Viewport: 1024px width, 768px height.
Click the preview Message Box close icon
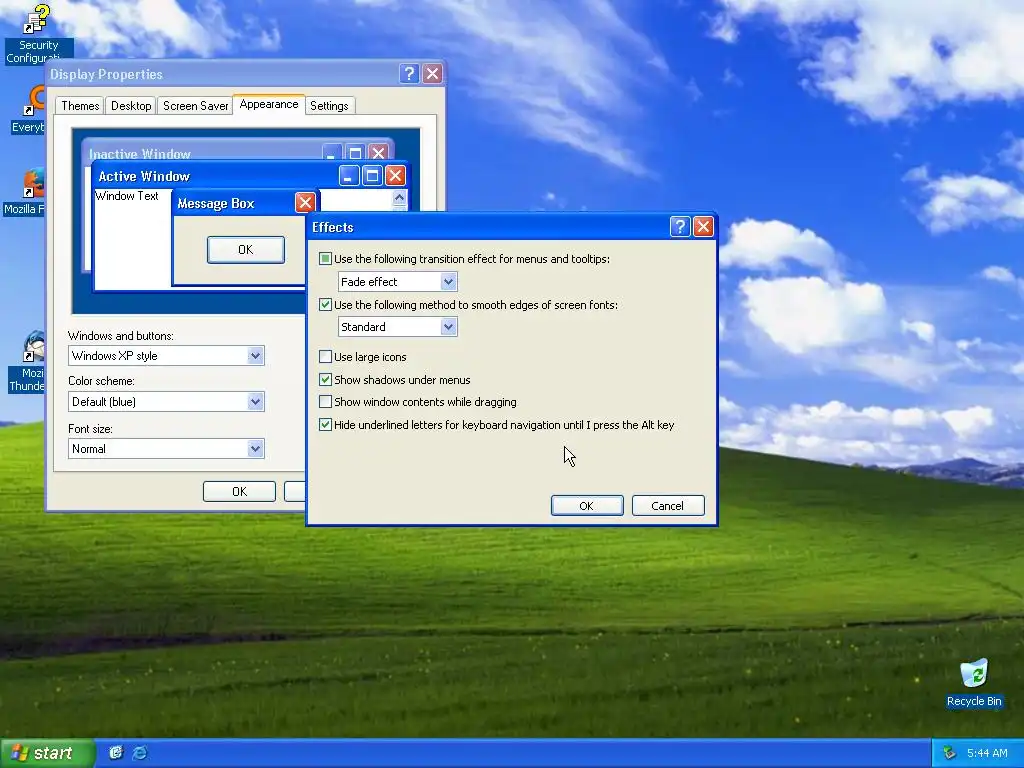[305, 202]
